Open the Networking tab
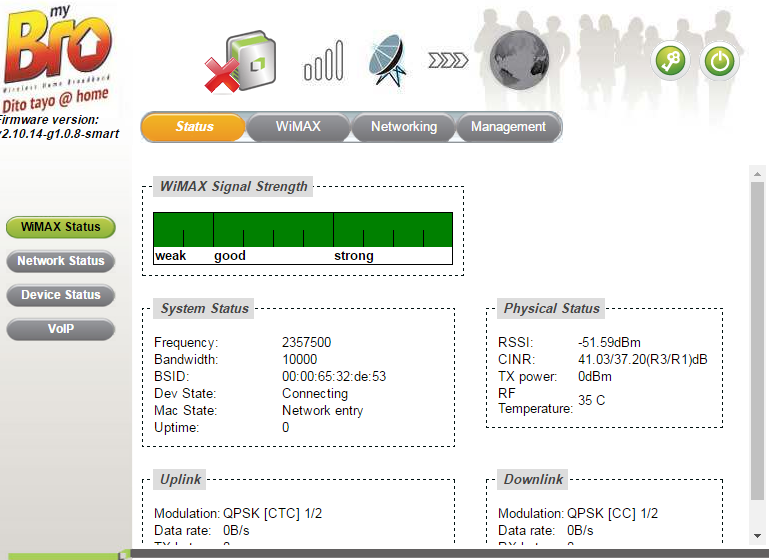 click(404, 127)
